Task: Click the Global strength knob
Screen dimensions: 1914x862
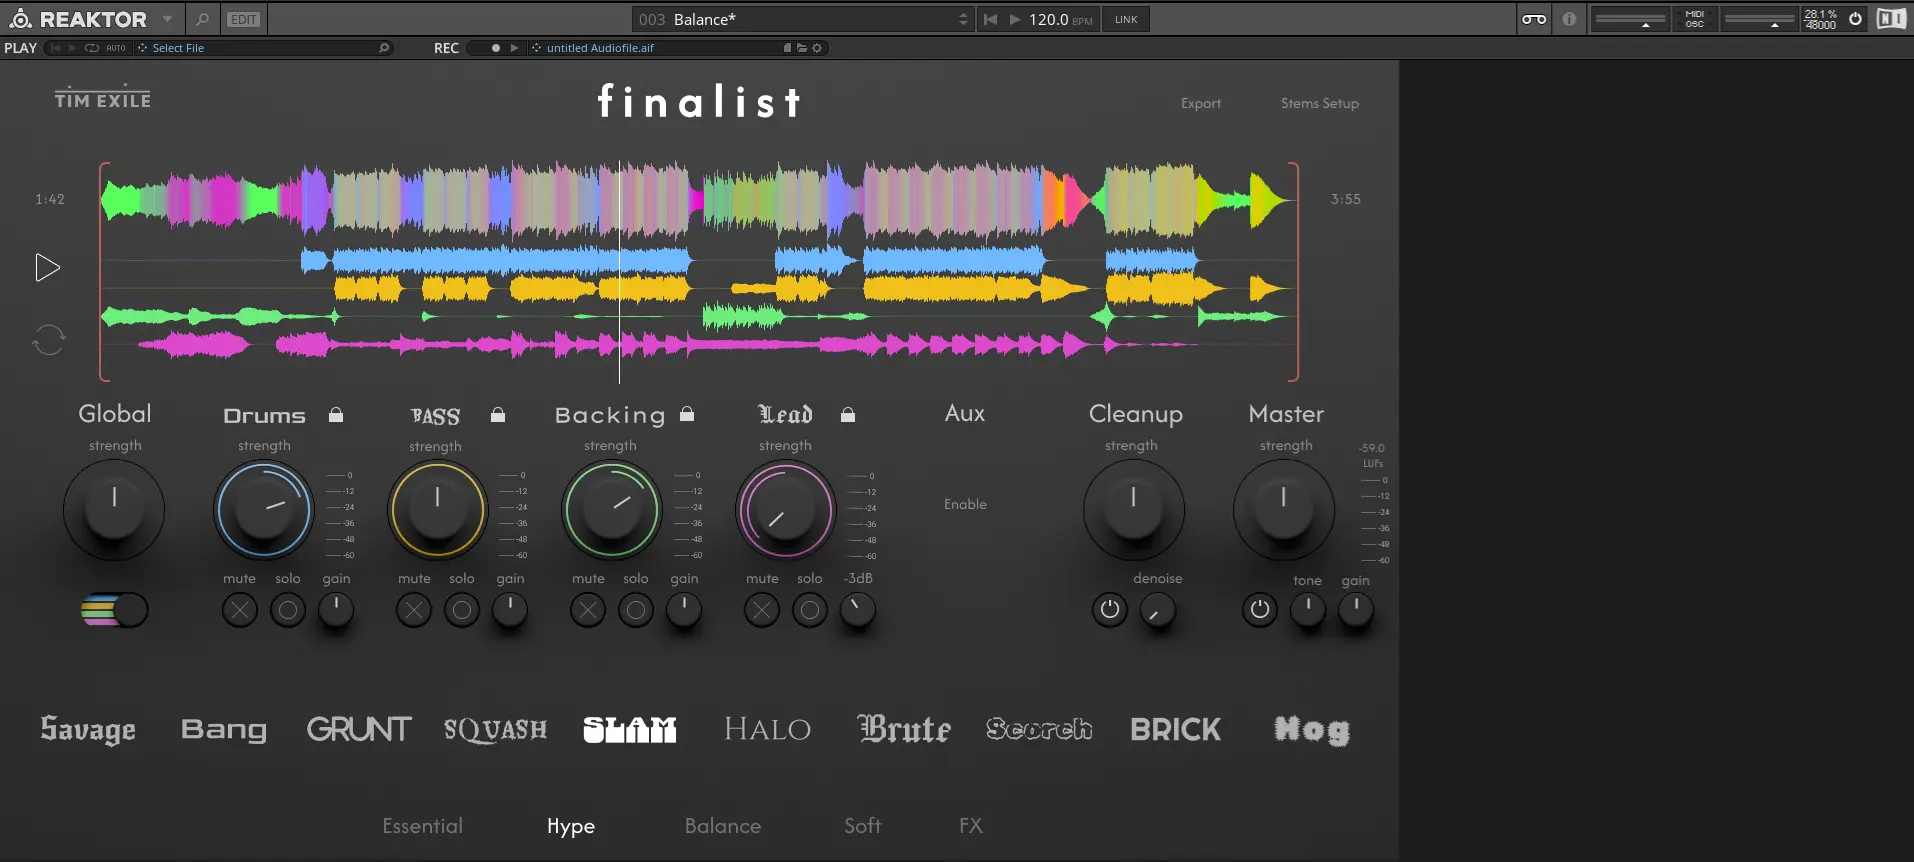Action: coord(114,509)
